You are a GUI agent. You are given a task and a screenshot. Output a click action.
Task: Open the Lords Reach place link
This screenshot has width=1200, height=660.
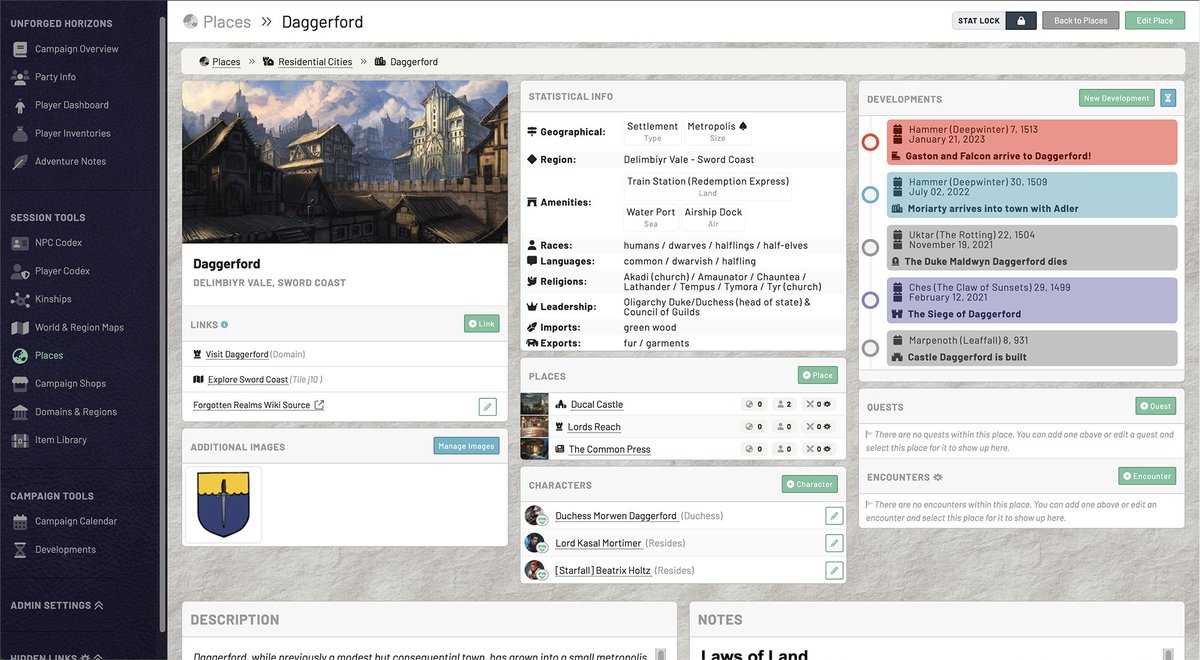point(594,427)
